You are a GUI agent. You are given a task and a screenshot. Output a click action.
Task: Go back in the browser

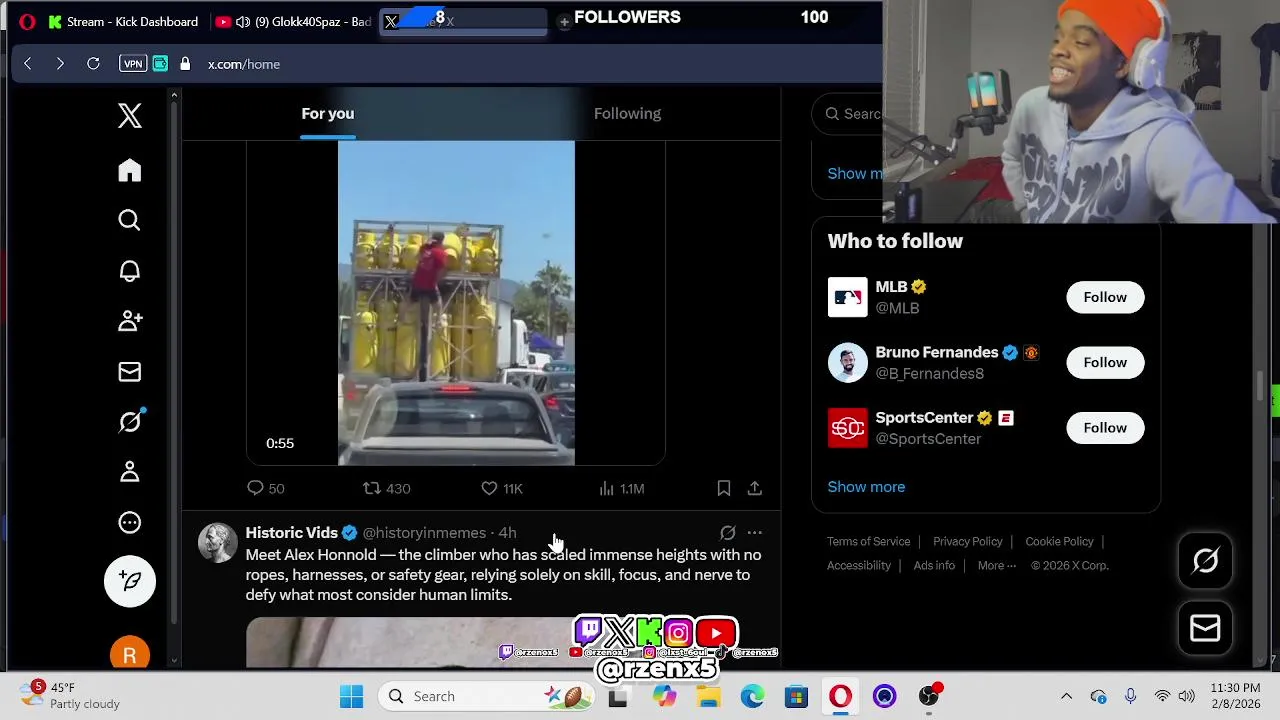27,64
